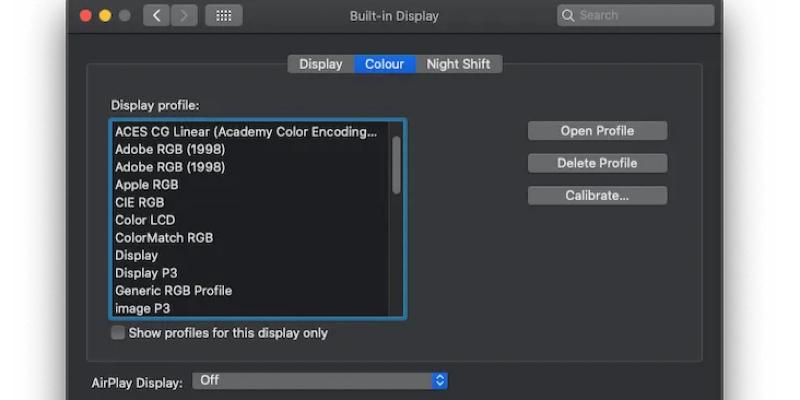Screen dimensions: 800x400
Task: Click the magnifier icon in the Search field
Action: (568, 15)
